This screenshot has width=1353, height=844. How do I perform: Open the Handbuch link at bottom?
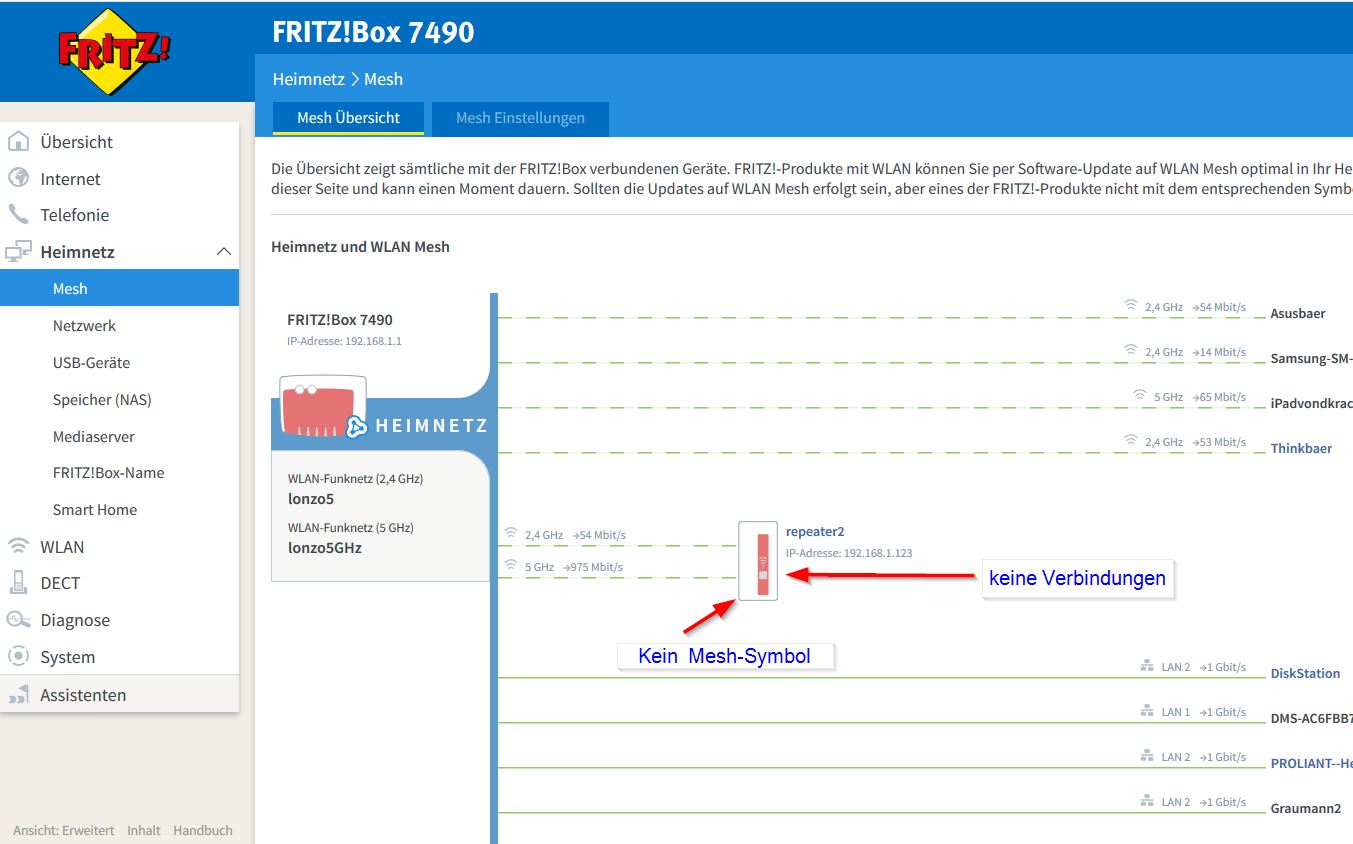pyautogui.click(x=202, y=831)
